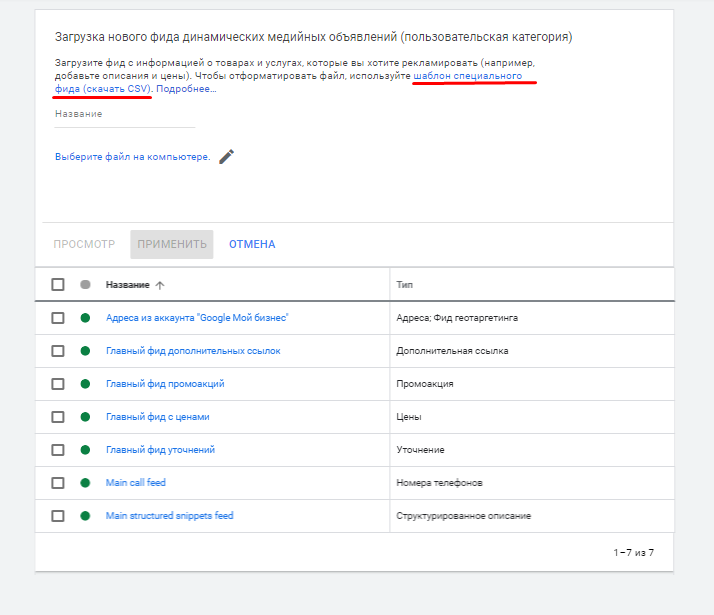
Task: Click the Тип column header
Action: click(x=405, y=285)
